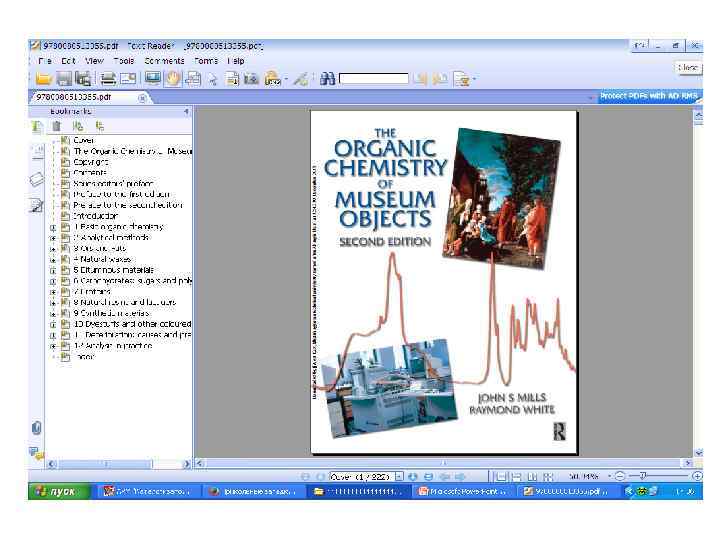Open the Signatures panel icon in side strip
The image size is (720, 540).
[x=36, y=205]
